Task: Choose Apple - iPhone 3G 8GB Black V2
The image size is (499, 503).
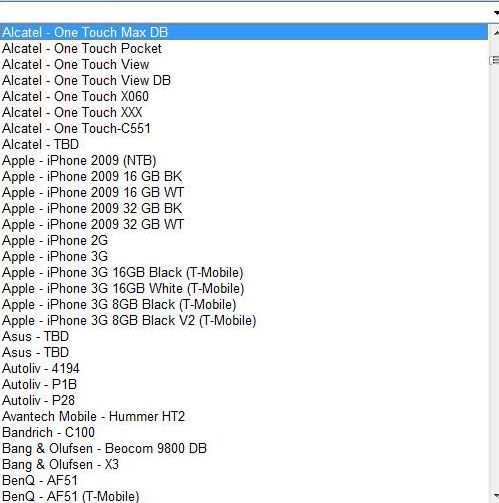Action: click(x=244, y=320)
